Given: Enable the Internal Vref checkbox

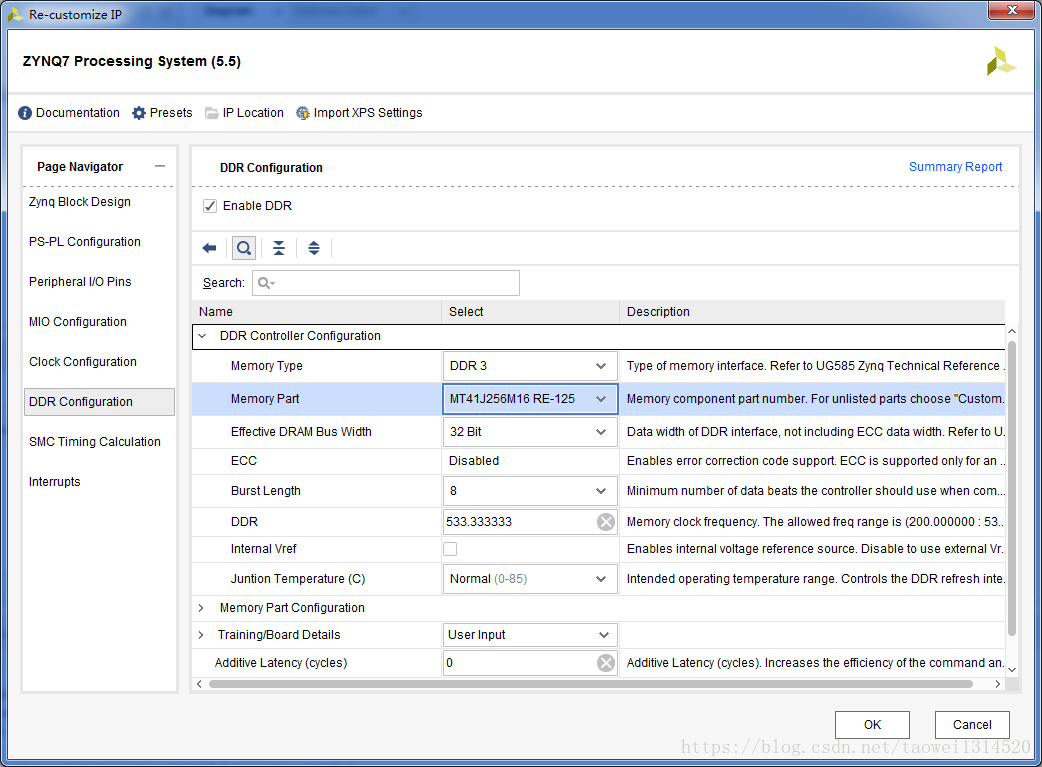Looking at the screenshot, I should [x=450, y=549].
